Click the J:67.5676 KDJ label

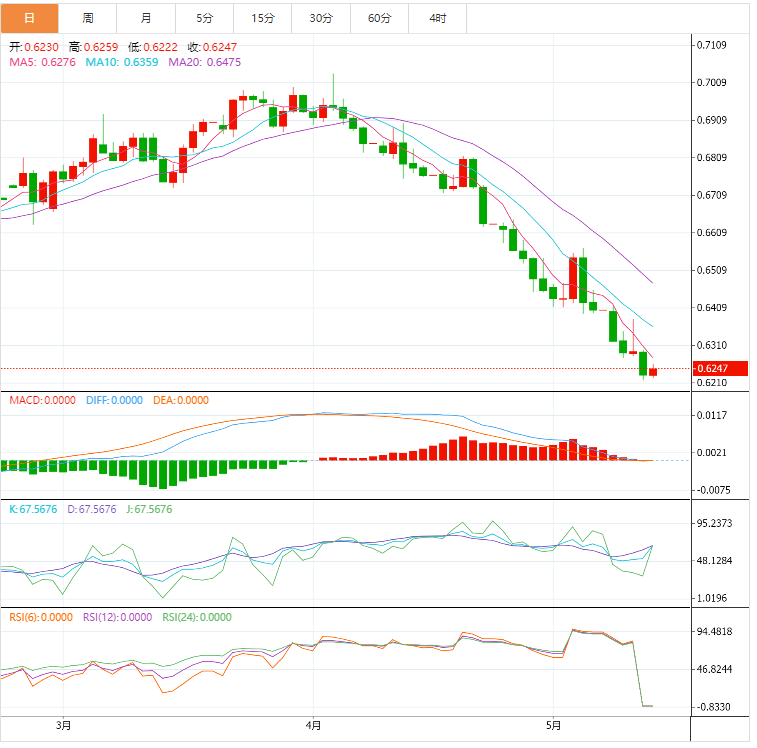click(x=149, y=509)
